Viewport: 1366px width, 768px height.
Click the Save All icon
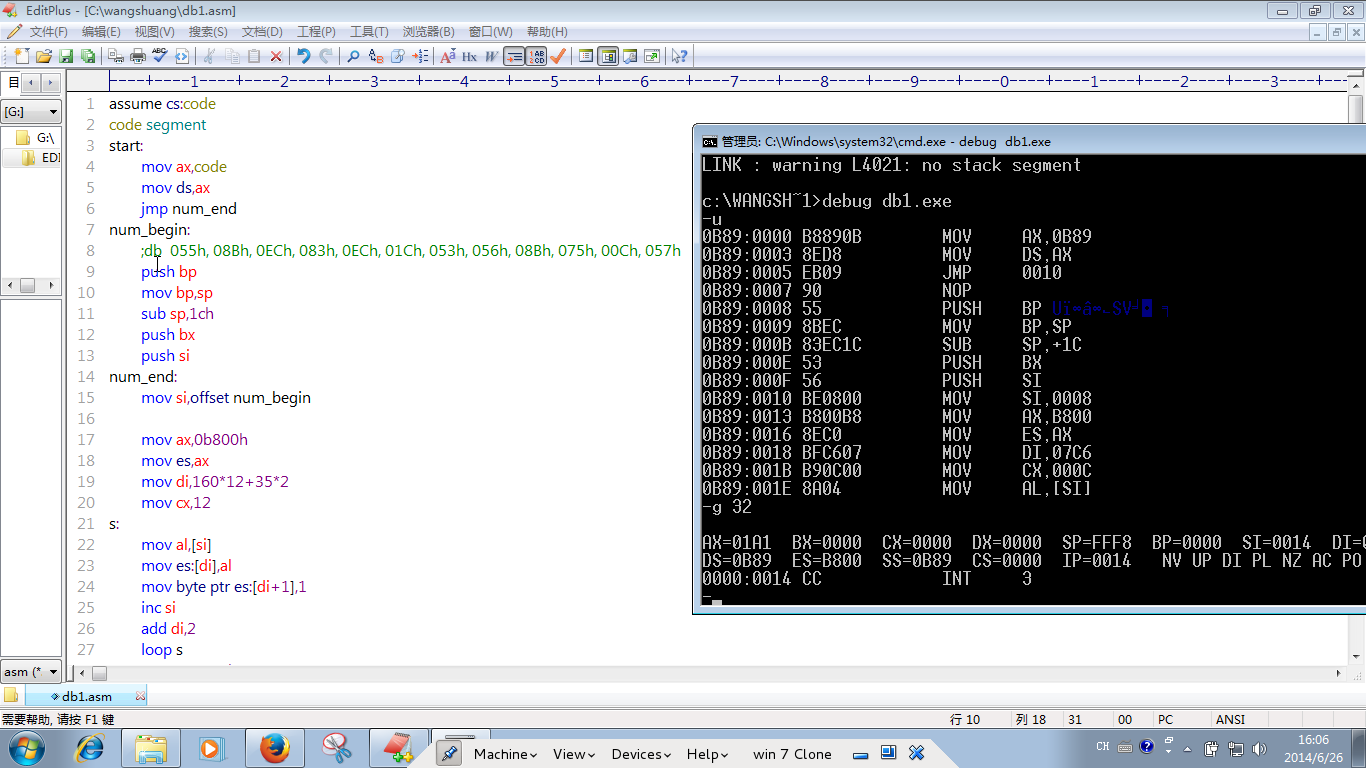point(88,56)
